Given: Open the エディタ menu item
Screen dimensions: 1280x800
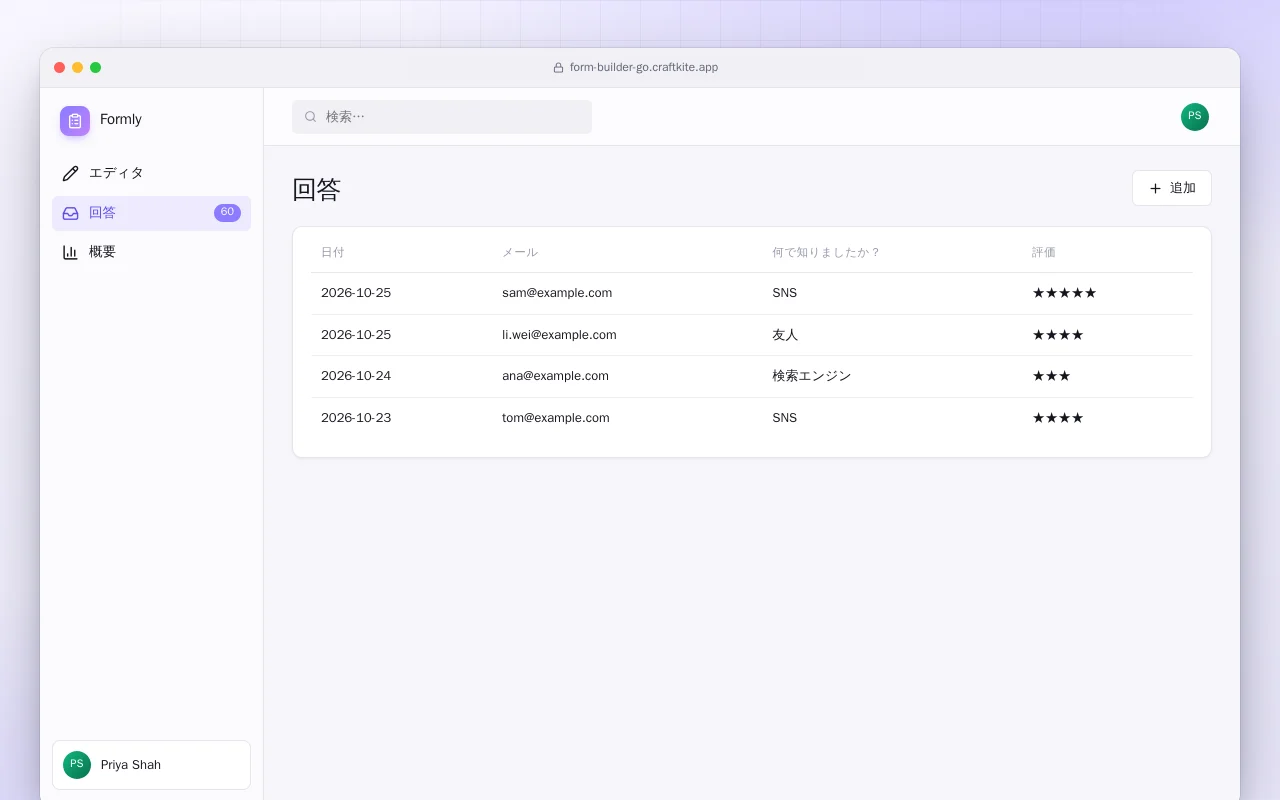Looking at the screenshot, I should (x=151, y=173).
